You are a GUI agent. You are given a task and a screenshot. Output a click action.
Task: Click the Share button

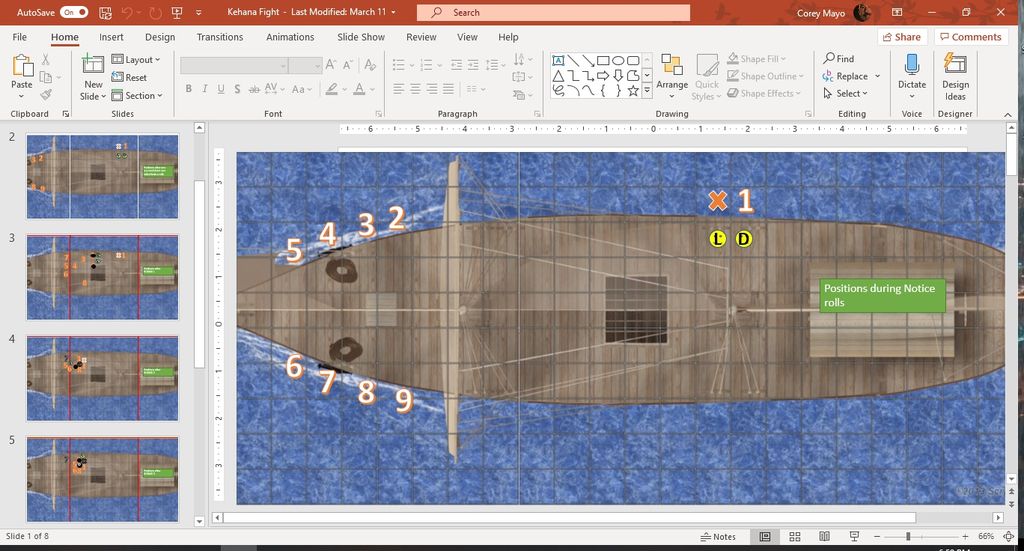click(x=901, y=37)
